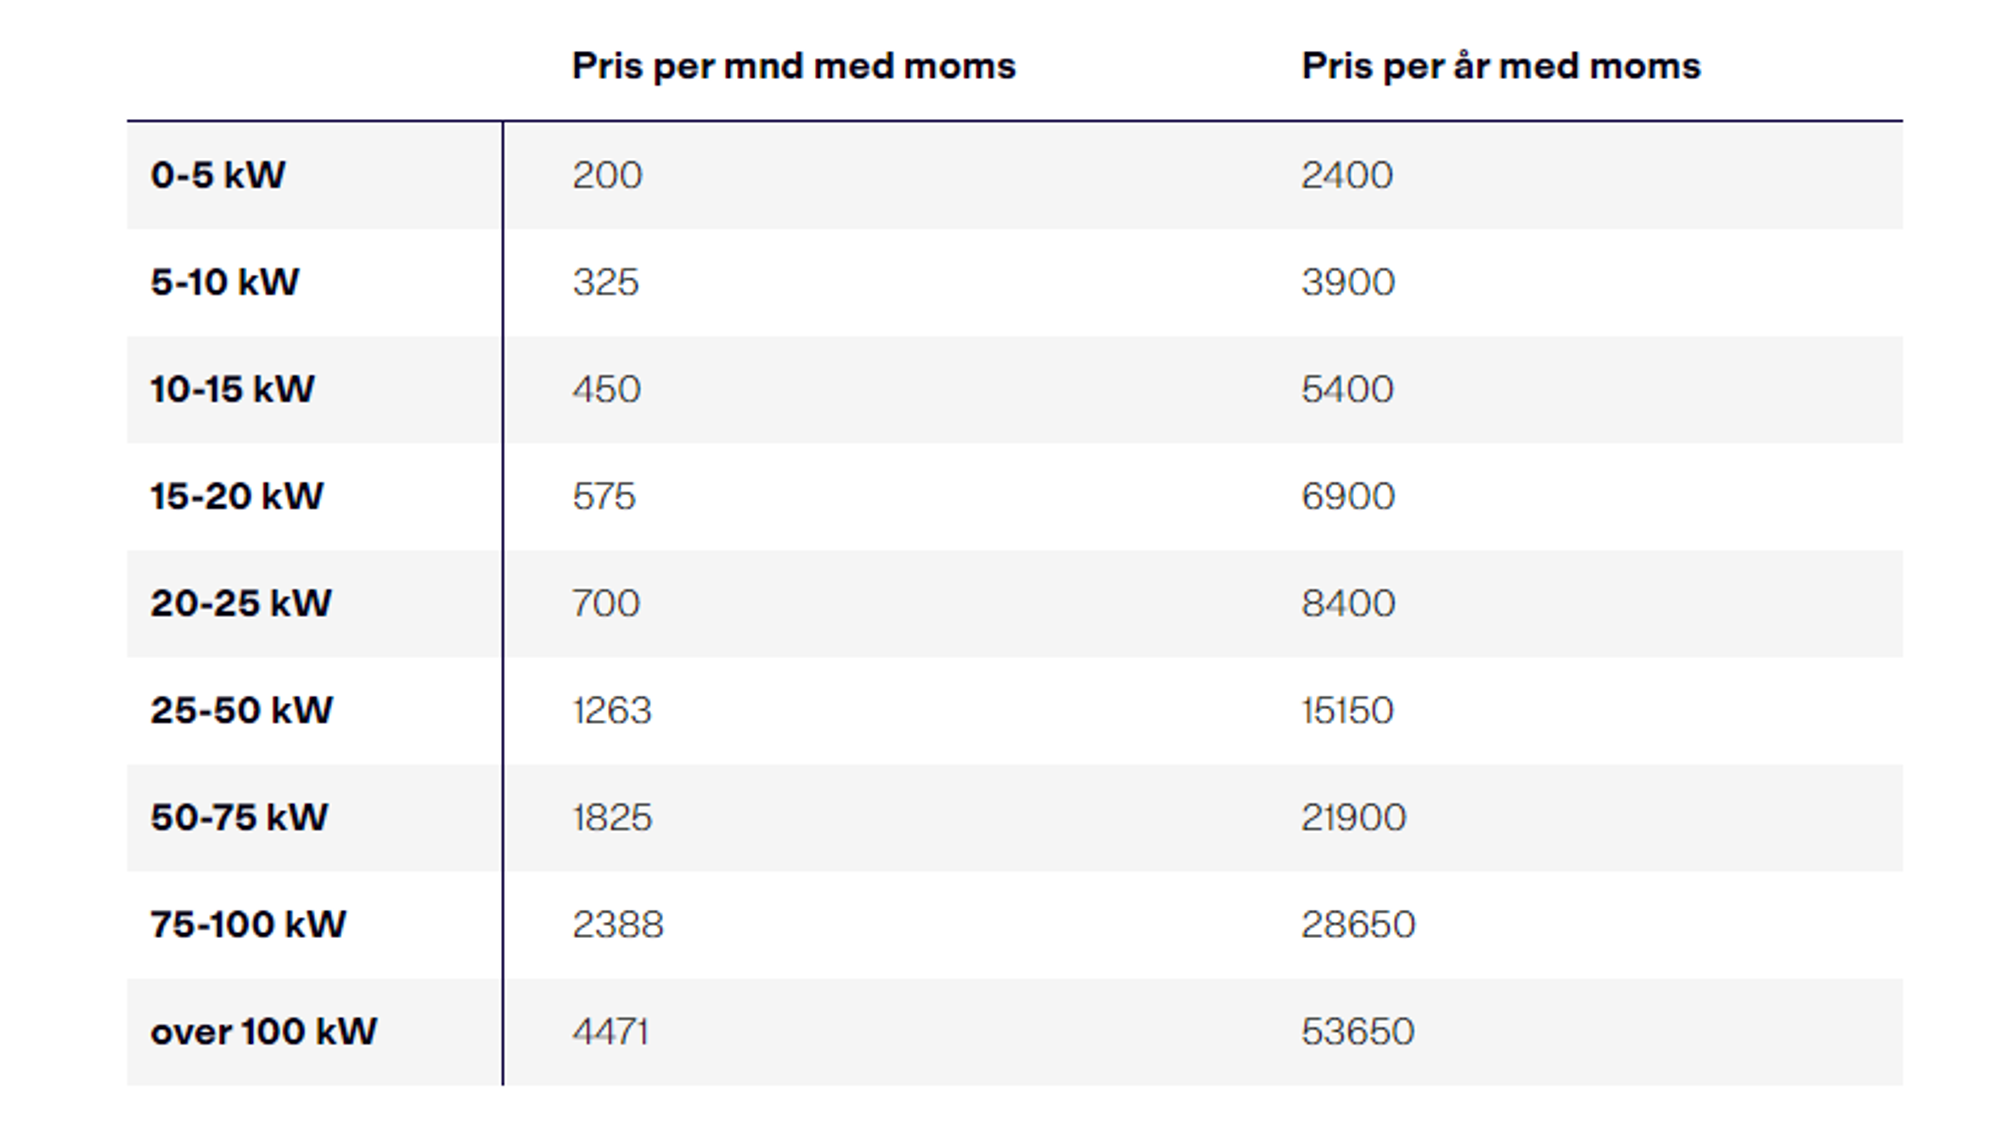2000x1127 pixels.
Task: Click the yearly price 2400 cell
Action: [x=1346, y=175]
